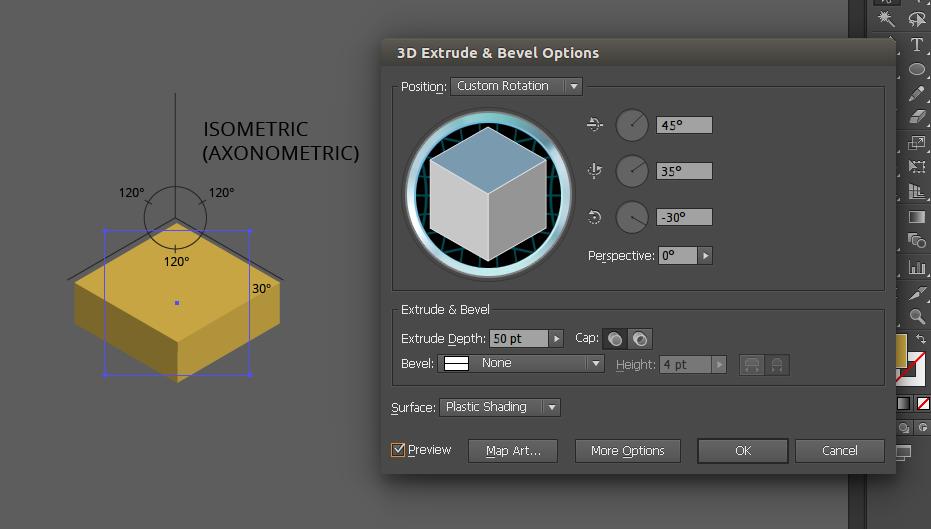
Task: Adjust the Z-axis rotation dial
Action: pos(632,217)
